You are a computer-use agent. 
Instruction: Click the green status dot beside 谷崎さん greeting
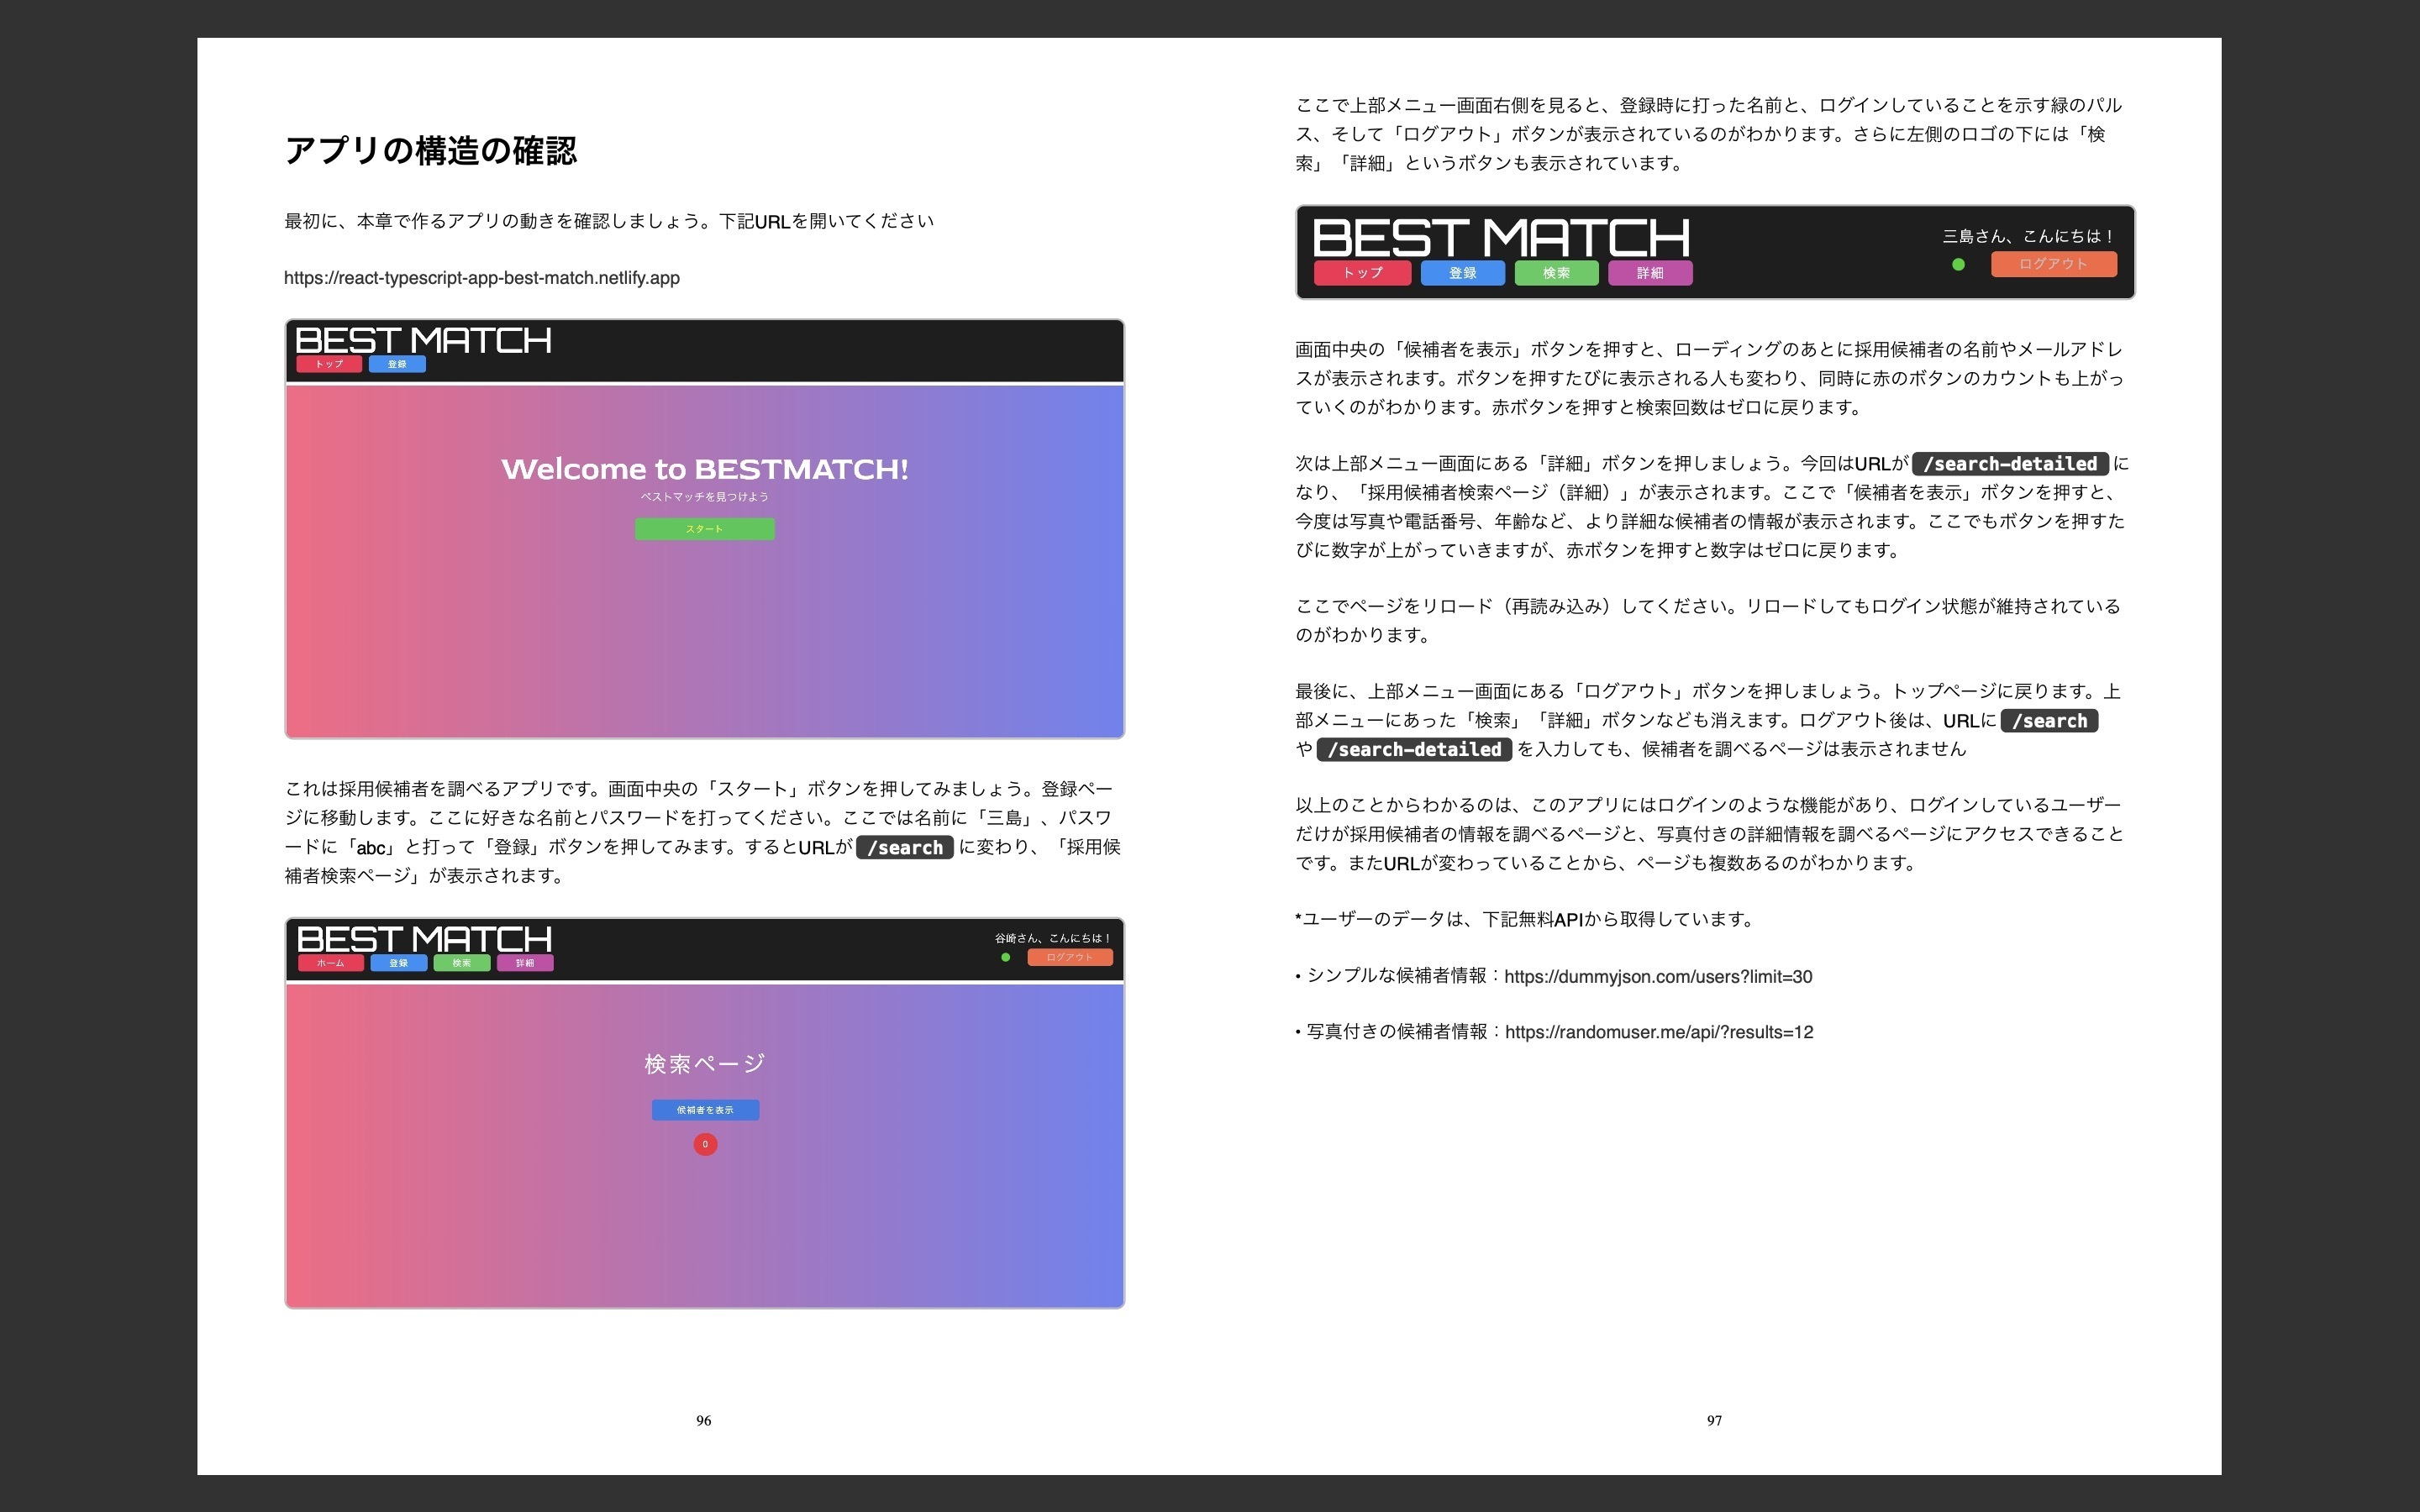(1006, 957)
